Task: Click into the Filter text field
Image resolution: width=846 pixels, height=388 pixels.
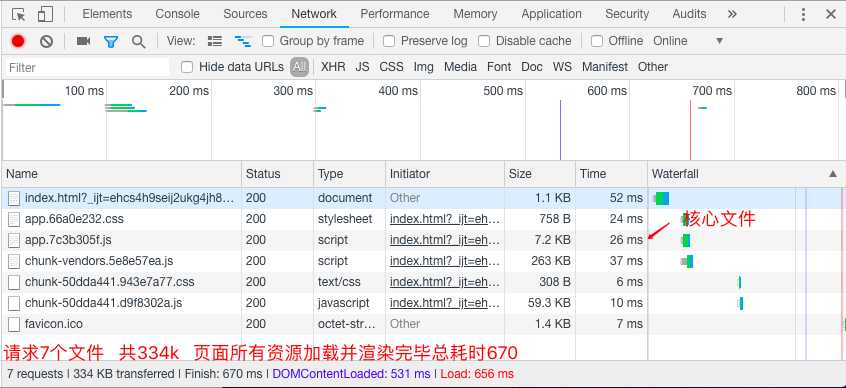Action: pyautogui.click(x=87, y=67)
